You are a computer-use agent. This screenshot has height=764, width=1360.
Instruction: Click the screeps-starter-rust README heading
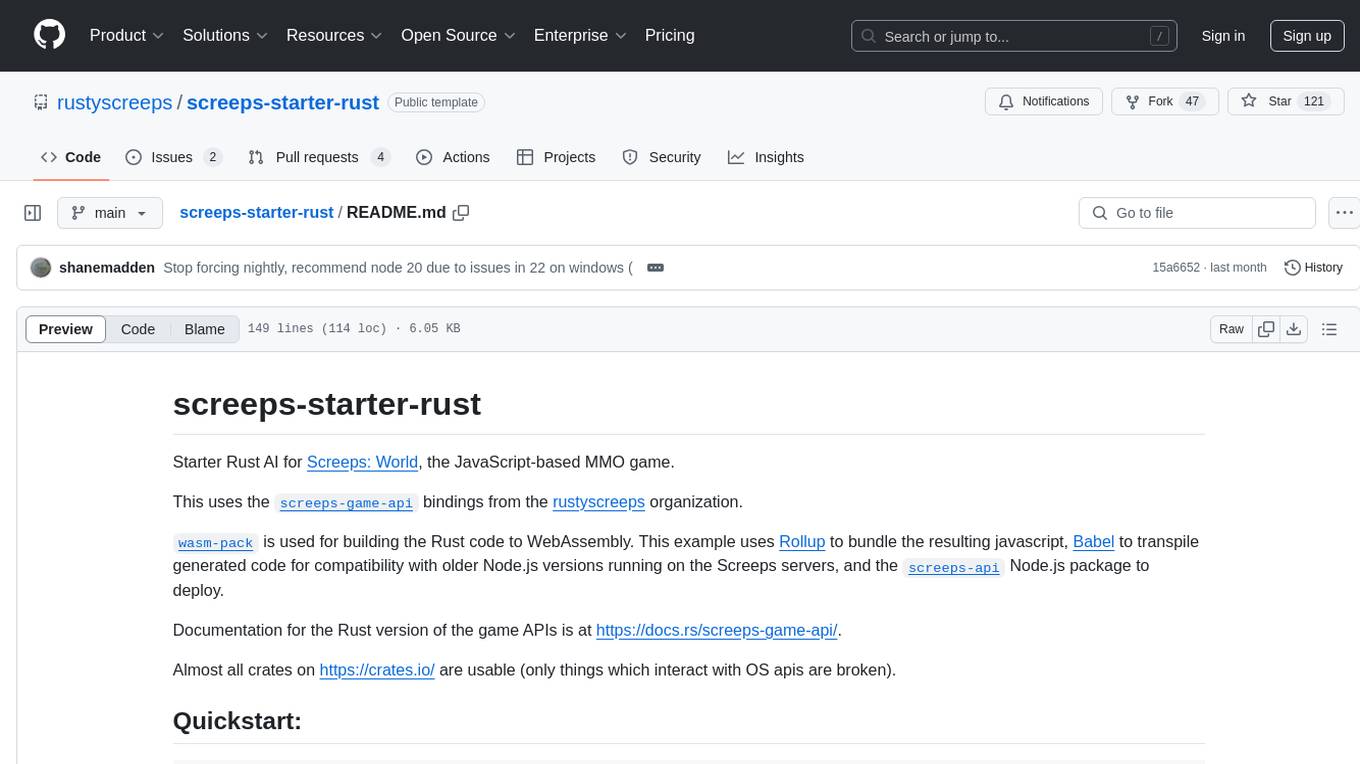(327, 404)
